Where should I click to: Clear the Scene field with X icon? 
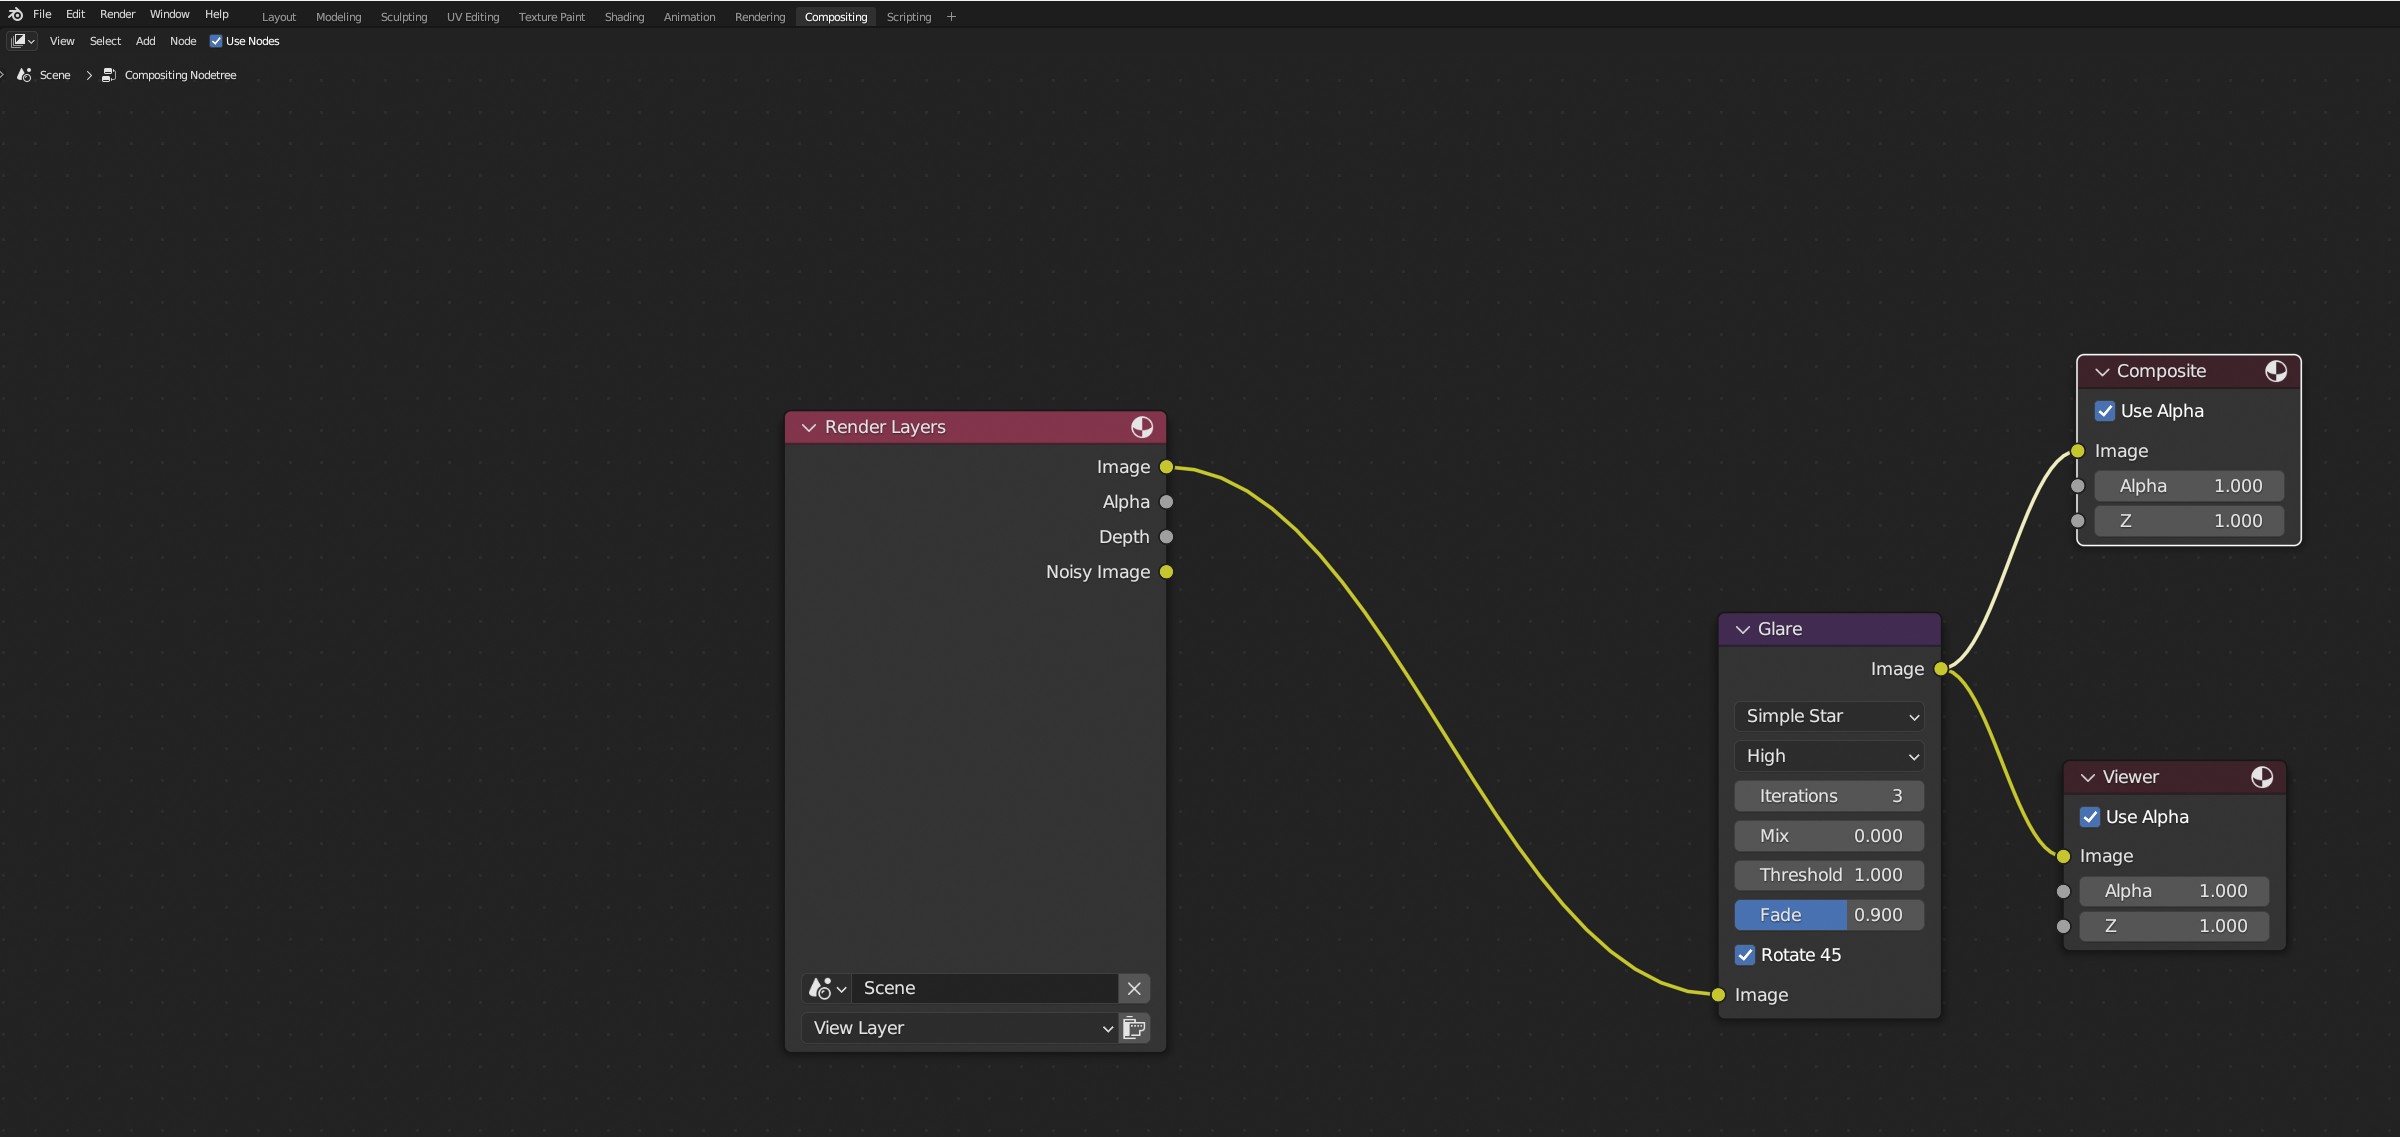click(1134, 988)
